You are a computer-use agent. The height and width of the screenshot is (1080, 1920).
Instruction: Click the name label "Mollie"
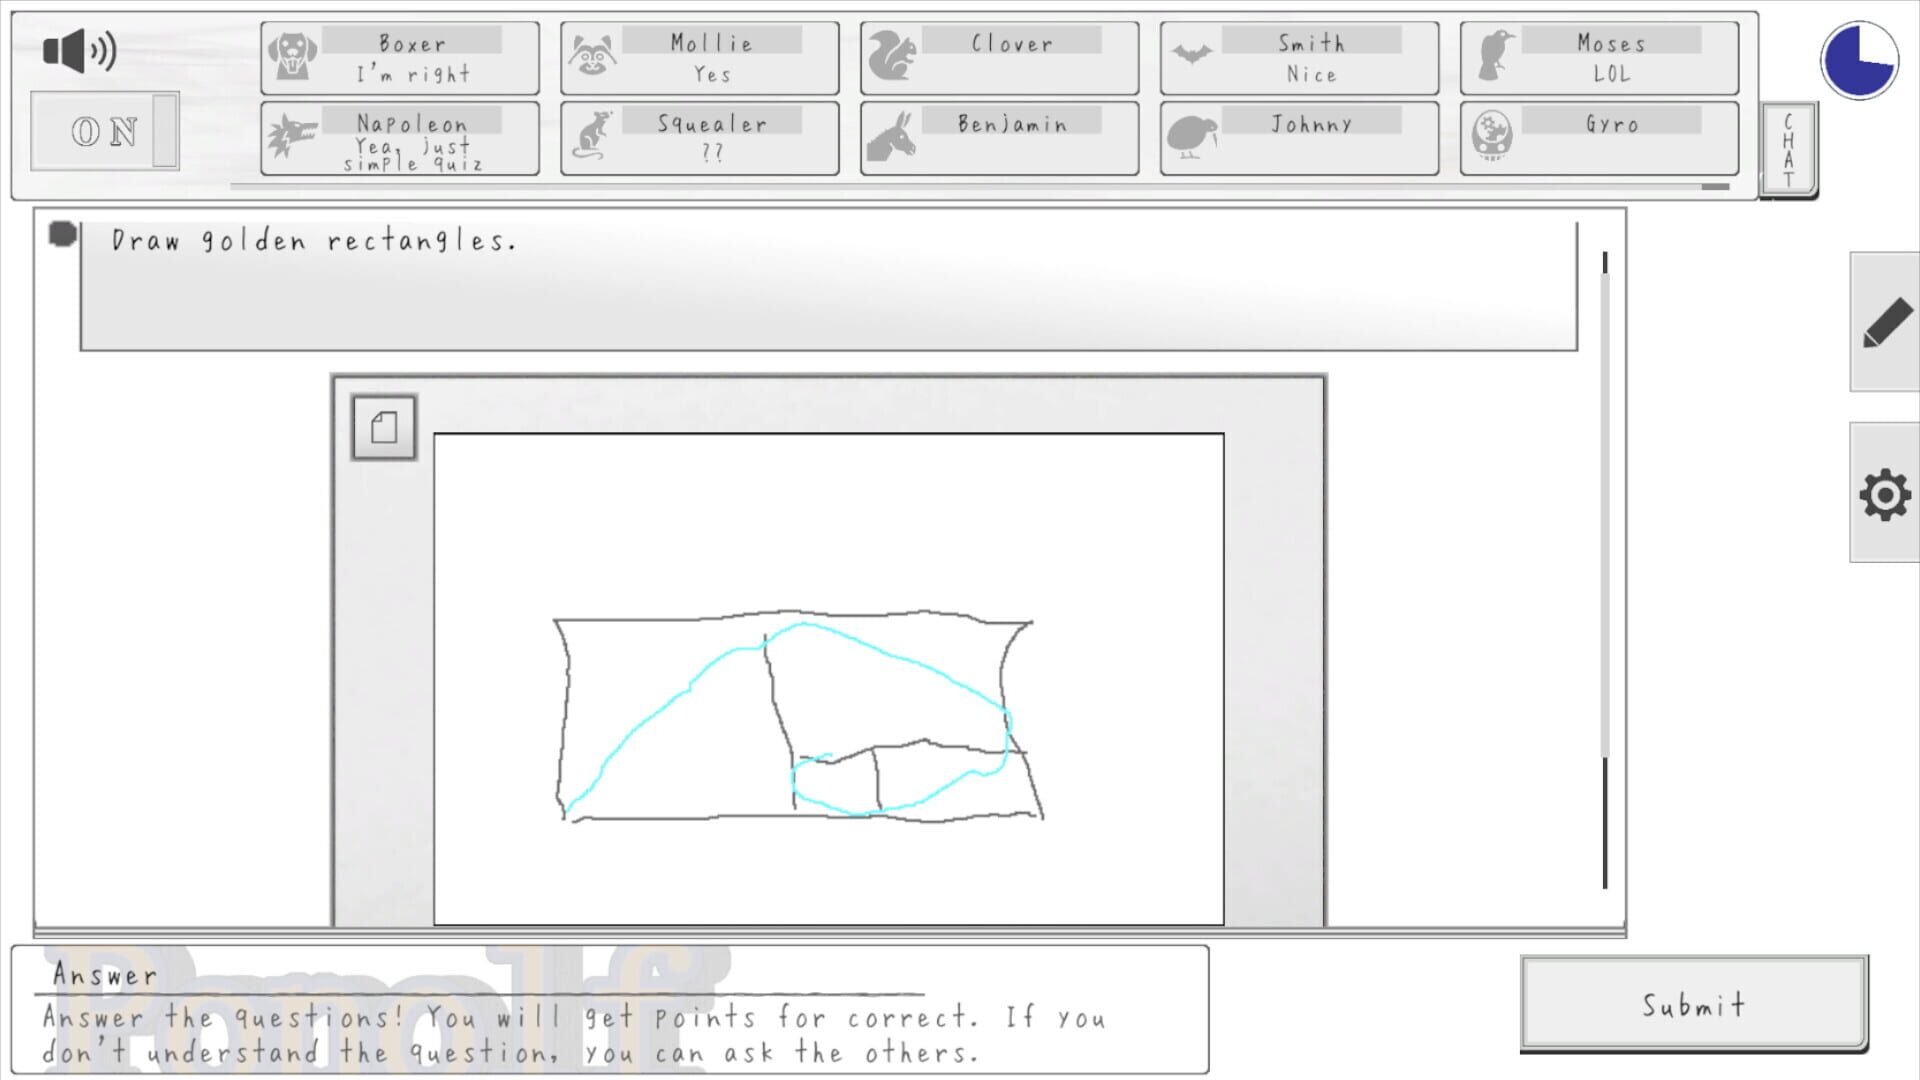point(711,43)
